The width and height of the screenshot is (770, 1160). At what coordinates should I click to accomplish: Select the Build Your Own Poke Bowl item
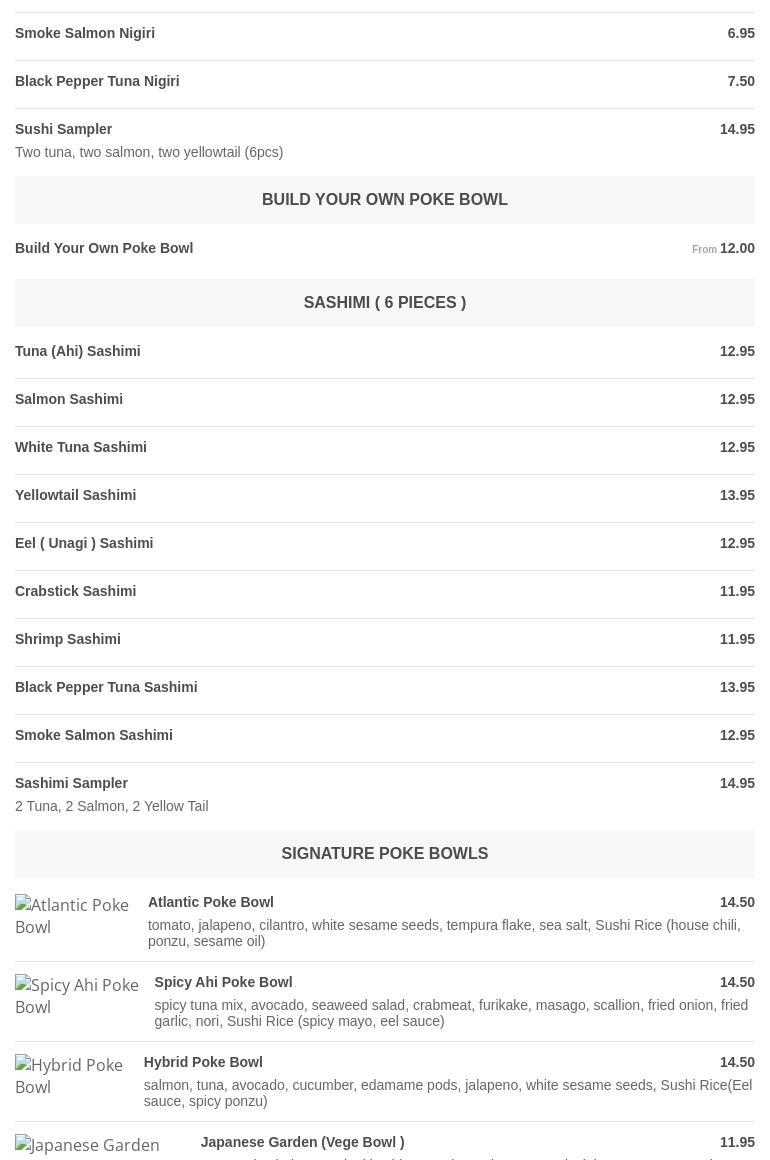385,249
